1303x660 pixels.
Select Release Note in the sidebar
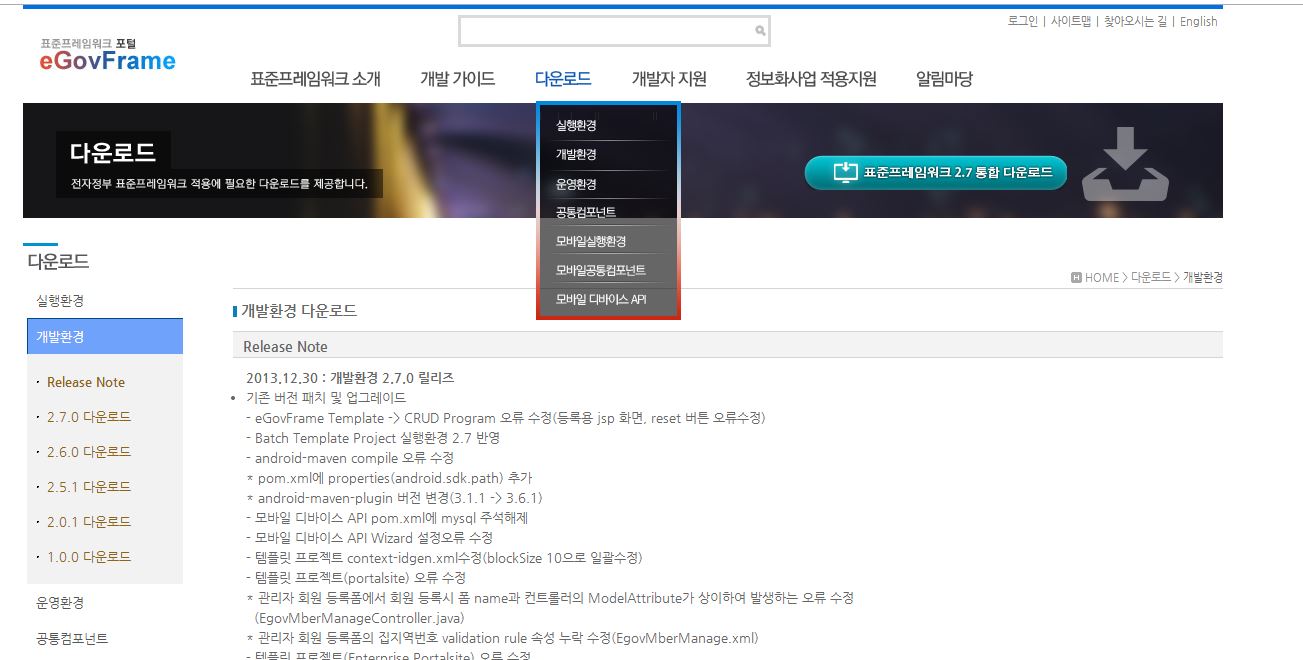pos(86,382)
